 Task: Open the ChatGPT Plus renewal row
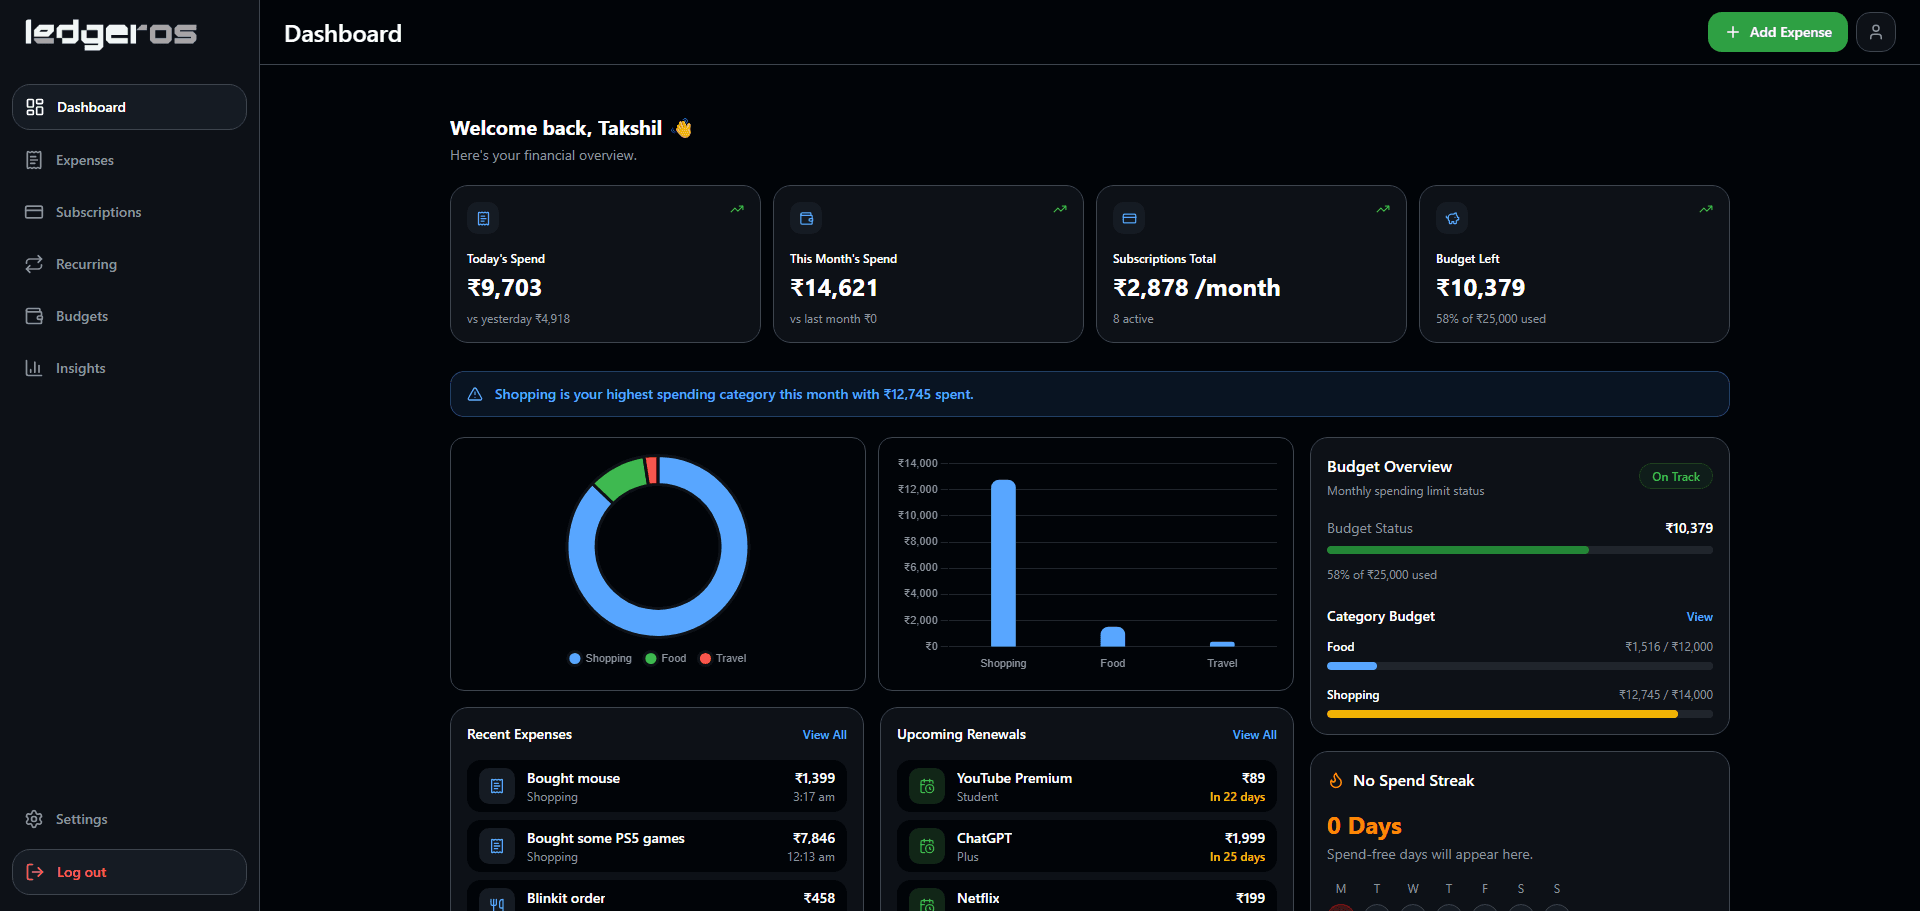point(1087,847)
